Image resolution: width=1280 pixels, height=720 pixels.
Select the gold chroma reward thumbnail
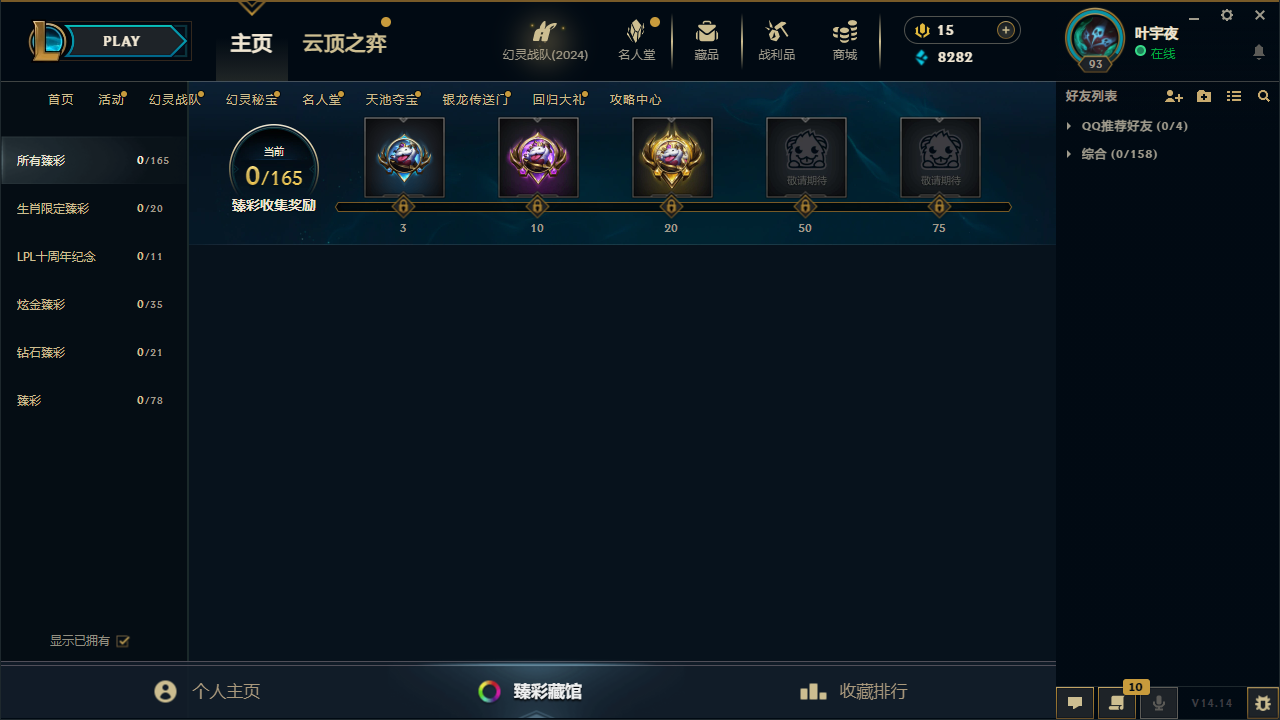(x=672, y=156)
